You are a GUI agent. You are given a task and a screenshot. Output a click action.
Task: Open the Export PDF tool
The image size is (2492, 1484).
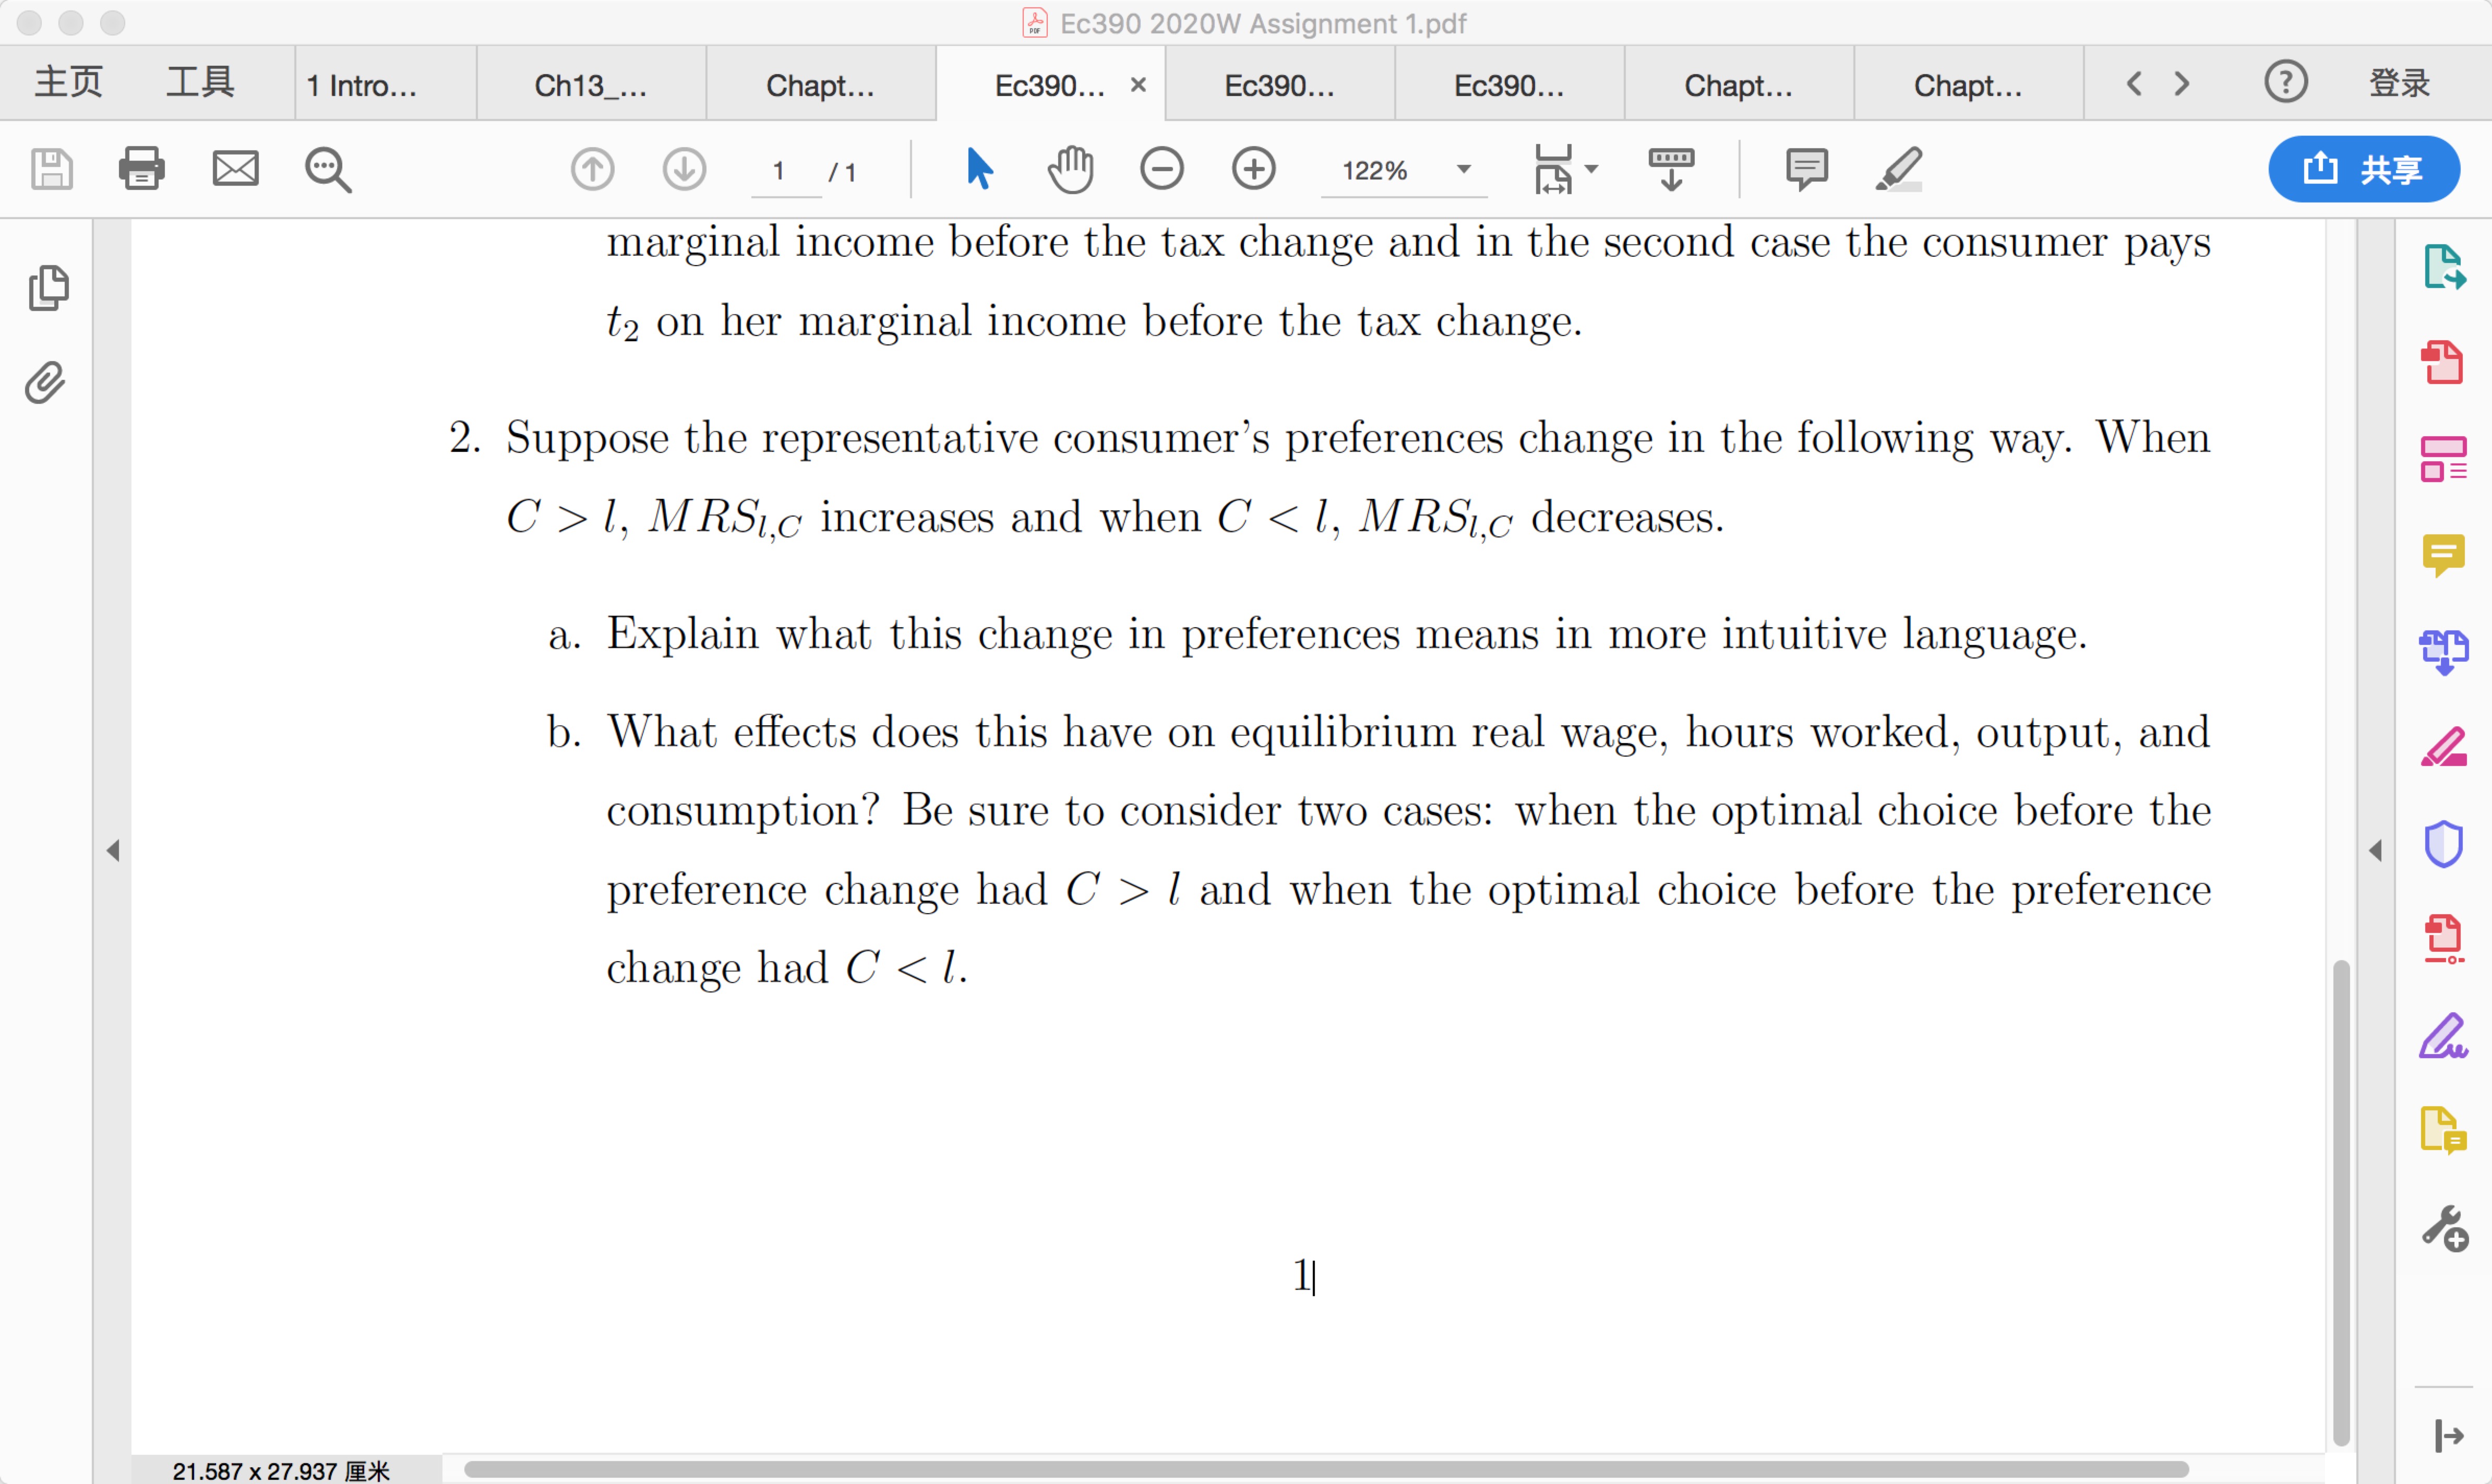pyautogui.click(x=2444, y=267)
